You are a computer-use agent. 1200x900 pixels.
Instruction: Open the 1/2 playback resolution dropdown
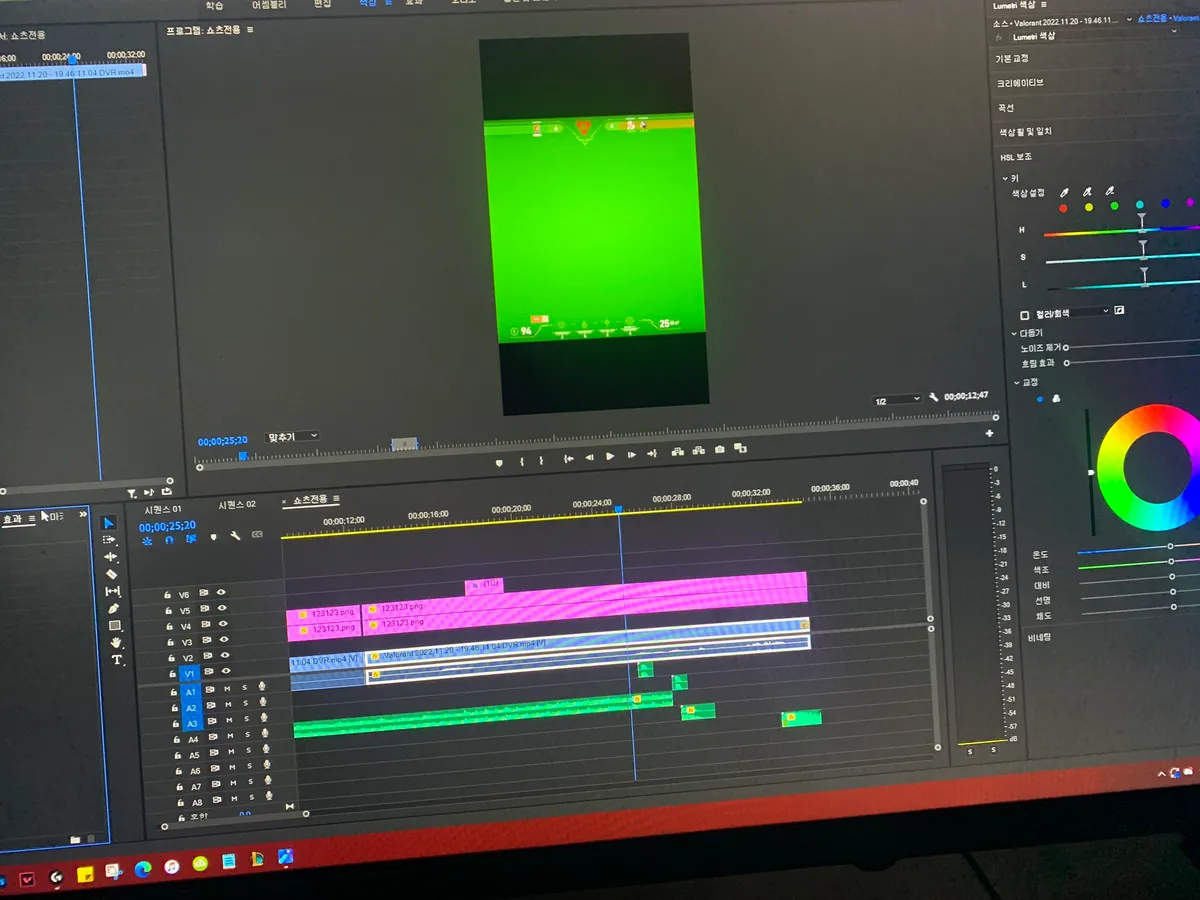[x=897, y=400]
